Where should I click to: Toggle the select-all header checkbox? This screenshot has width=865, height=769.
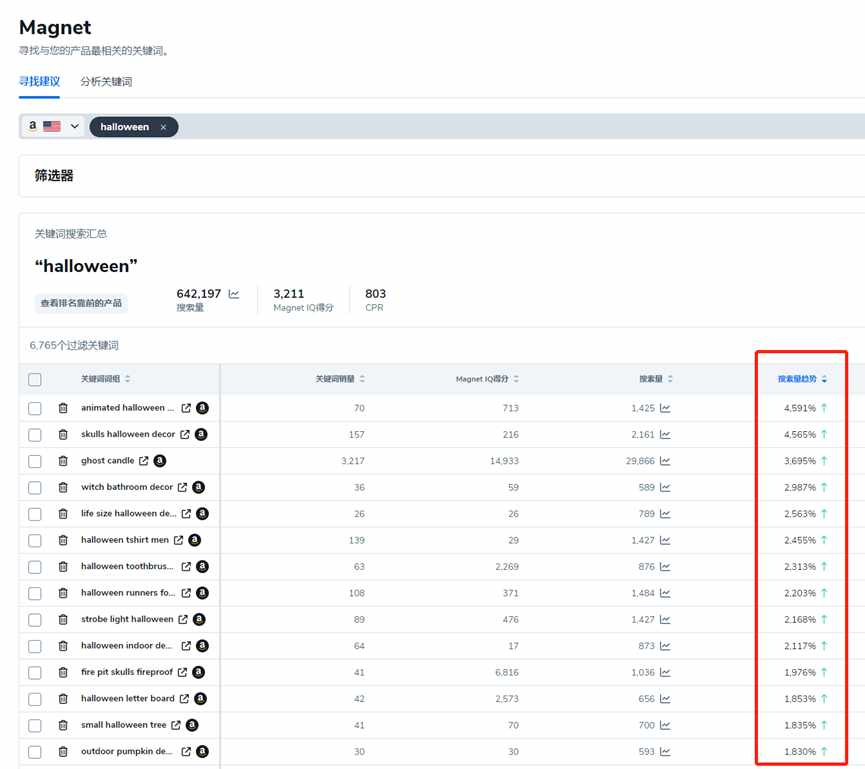(x=35, y=380)
